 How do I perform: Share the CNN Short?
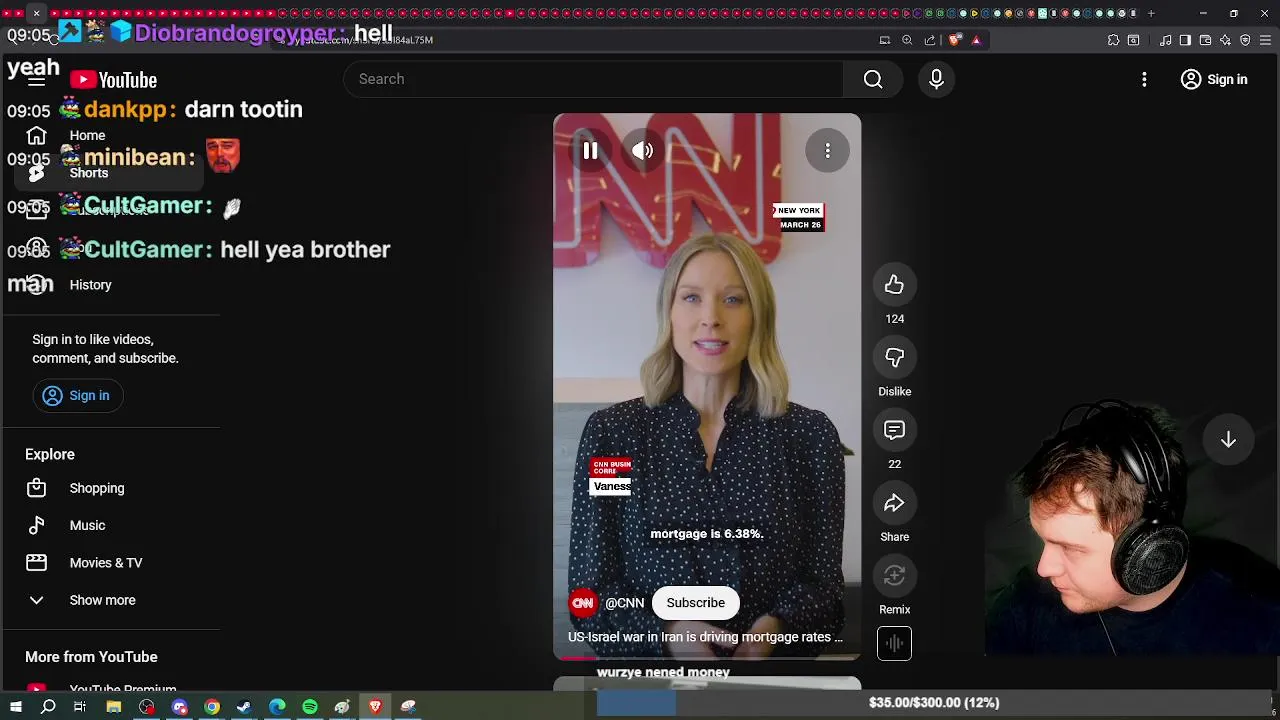tap(894, 503)
